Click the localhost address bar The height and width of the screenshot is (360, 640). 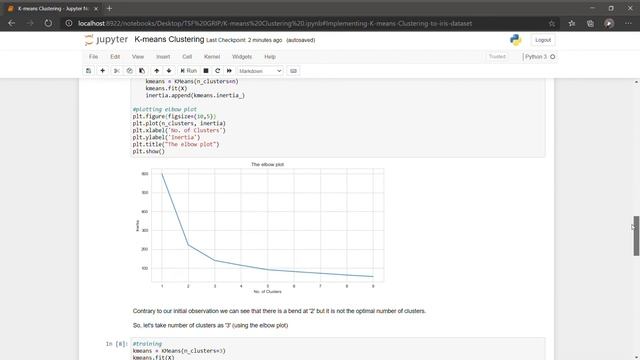click(274, 23)
